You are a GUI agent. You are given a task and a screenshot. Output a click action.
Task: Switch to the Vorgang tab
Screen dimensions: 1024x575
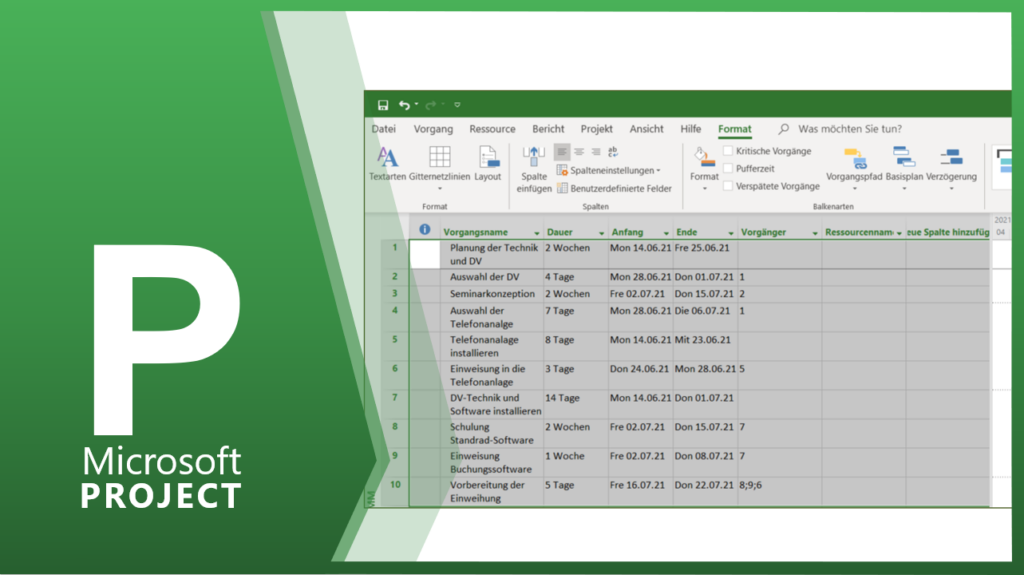tap(433, 129)
